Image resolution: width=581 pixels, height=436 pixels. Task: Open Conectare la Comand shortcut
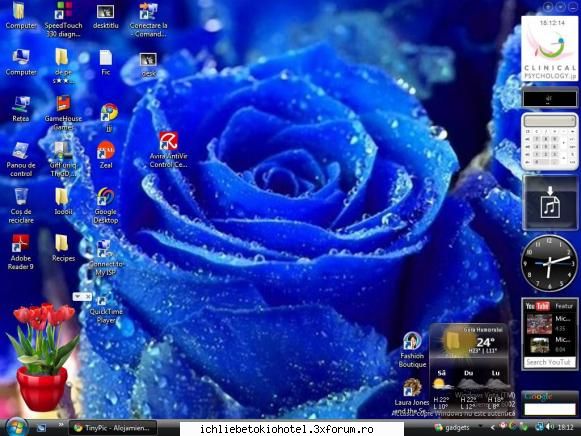148,19
